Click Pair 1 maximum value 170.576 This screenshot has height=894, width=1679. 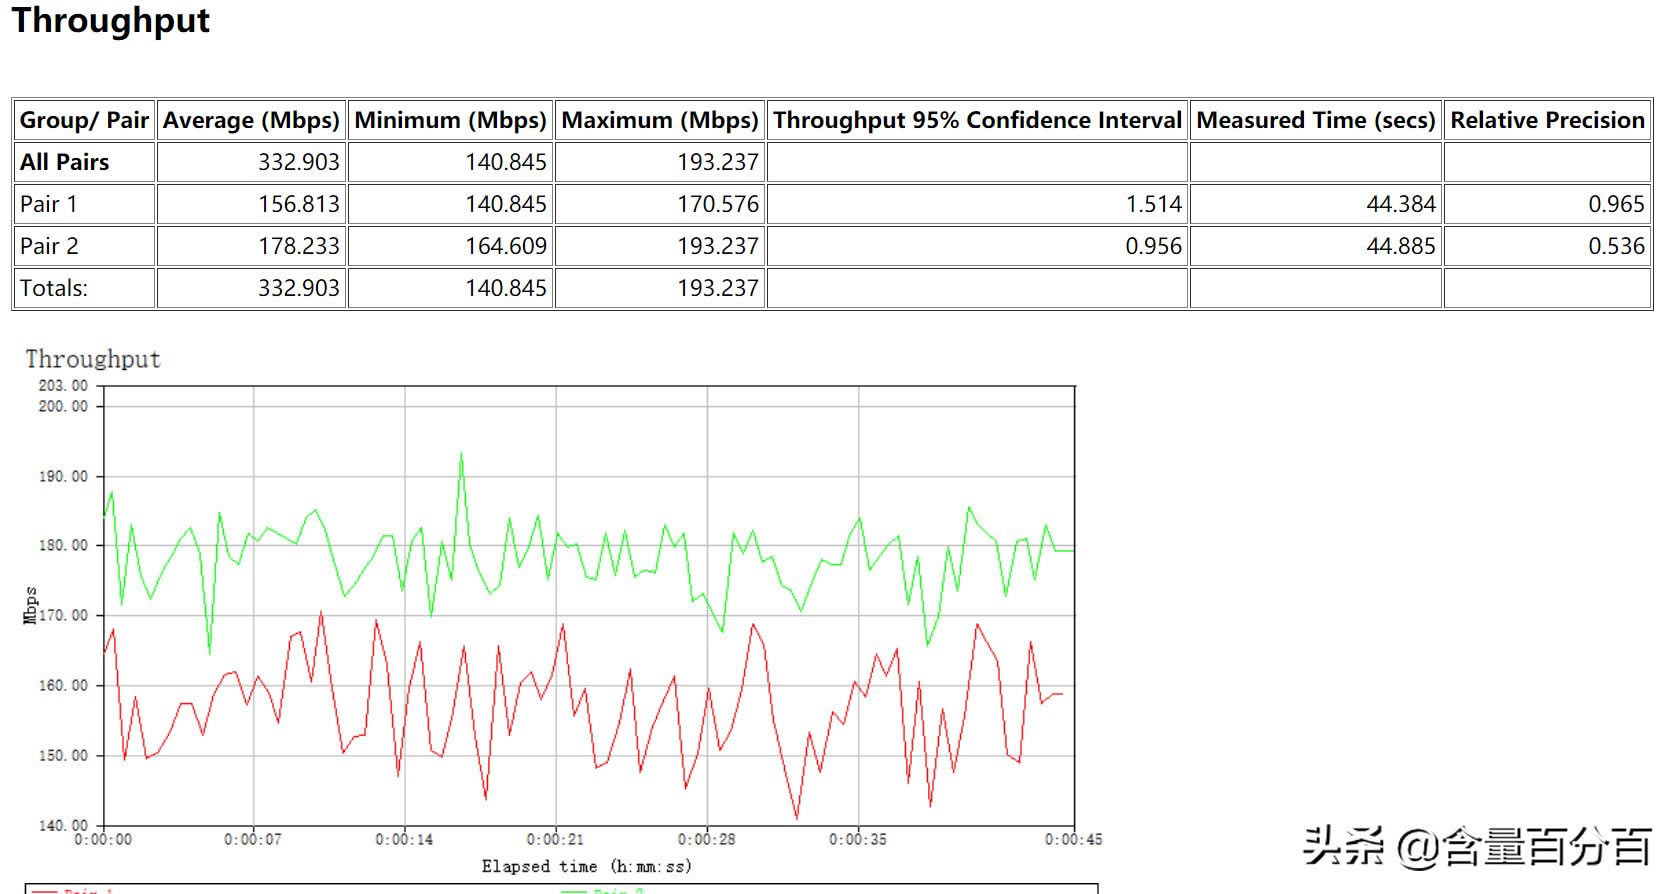(718, 204)
